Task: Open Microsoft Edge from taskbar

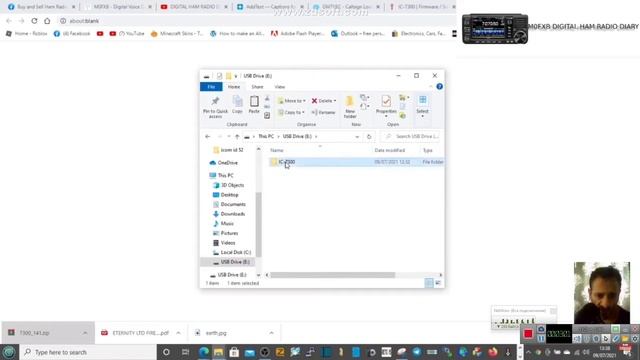Action: click(203, 352)
